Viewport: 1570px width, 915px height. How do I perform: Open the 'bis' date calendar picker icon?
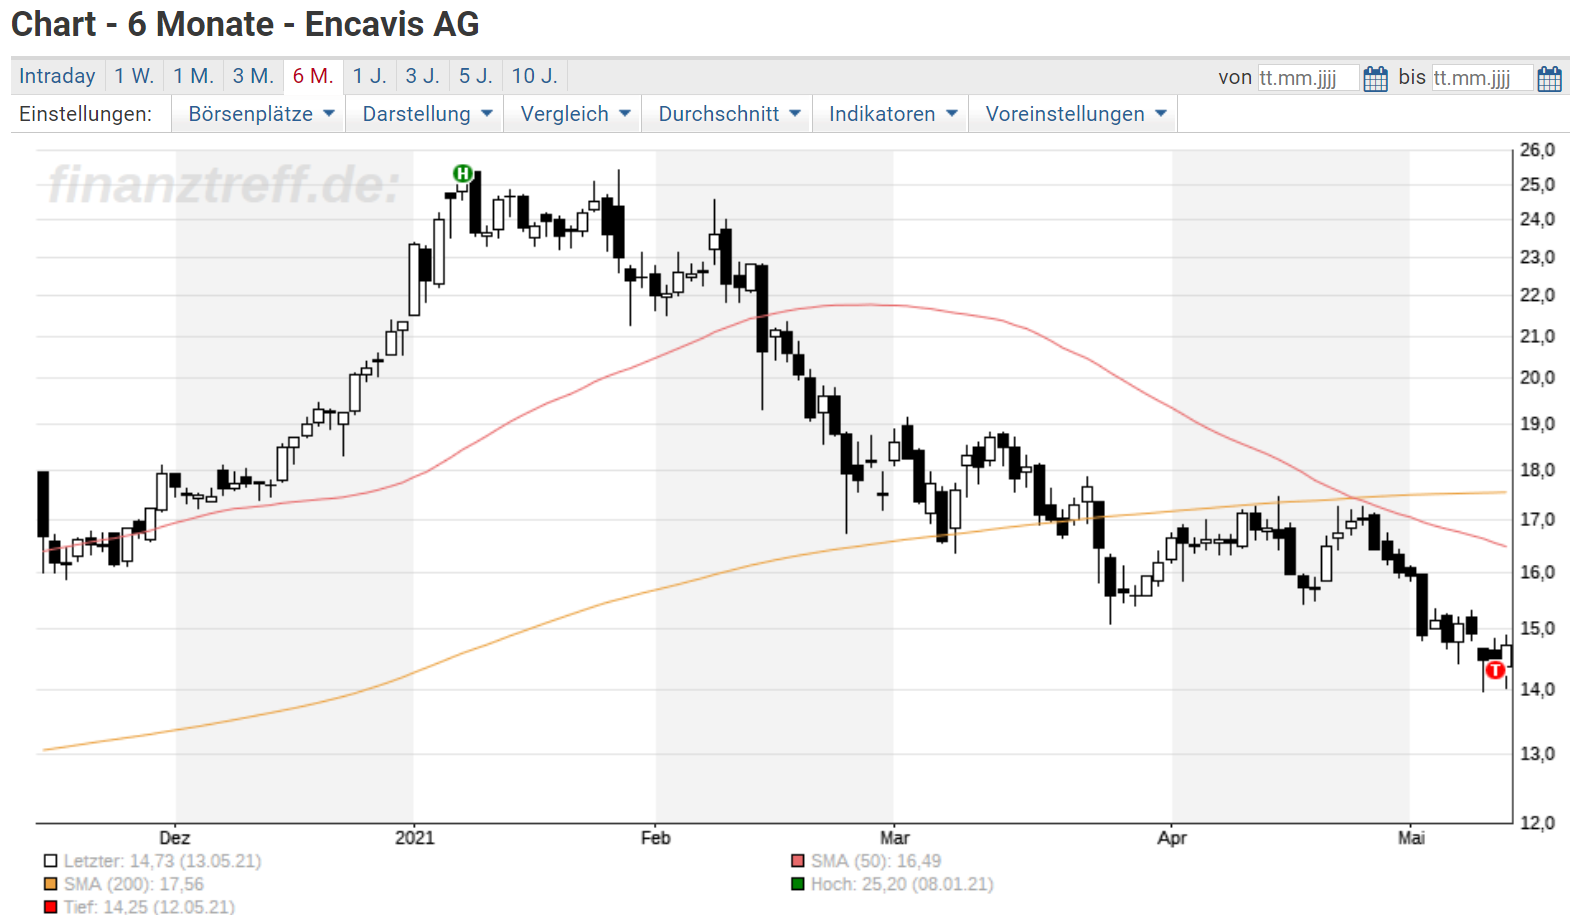point(1549,78)
